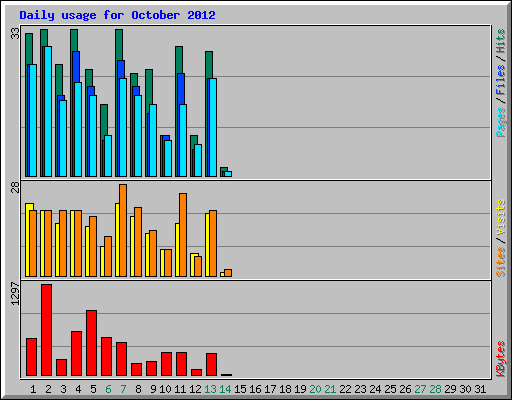
Task: Click day label '8' on the axis
Action: [138, 389]
